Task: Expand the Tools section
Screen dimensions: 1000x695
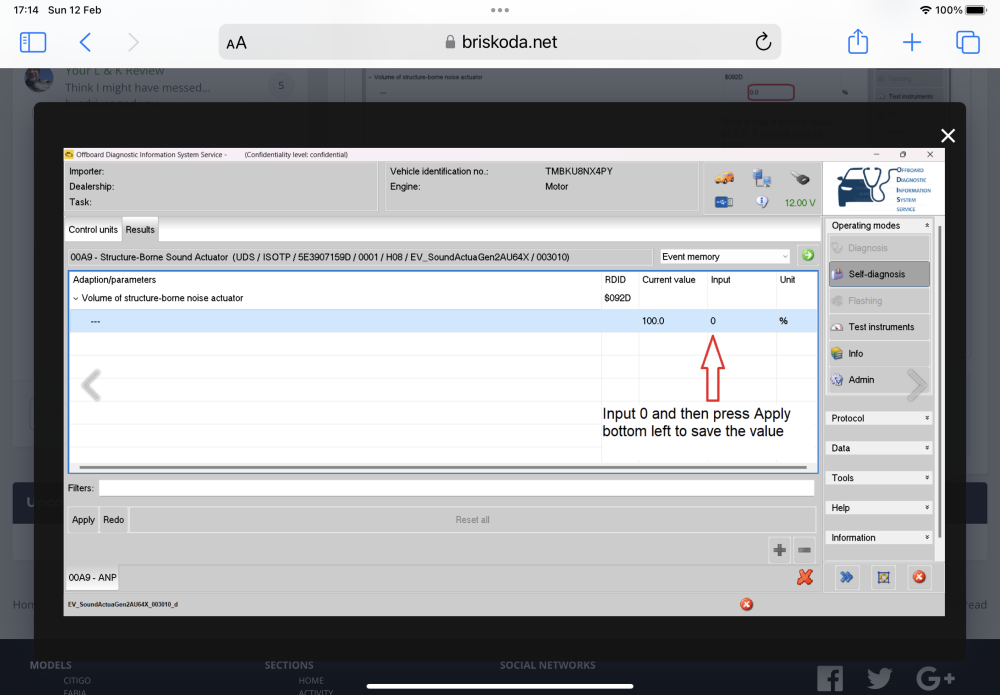Action: 880,478
